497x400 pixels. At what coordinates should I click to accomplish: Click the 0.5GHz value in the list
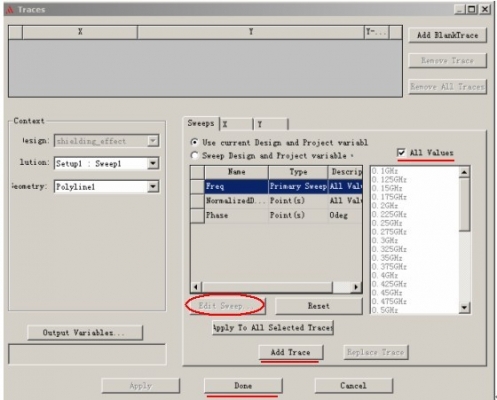(x=385, y=310)
